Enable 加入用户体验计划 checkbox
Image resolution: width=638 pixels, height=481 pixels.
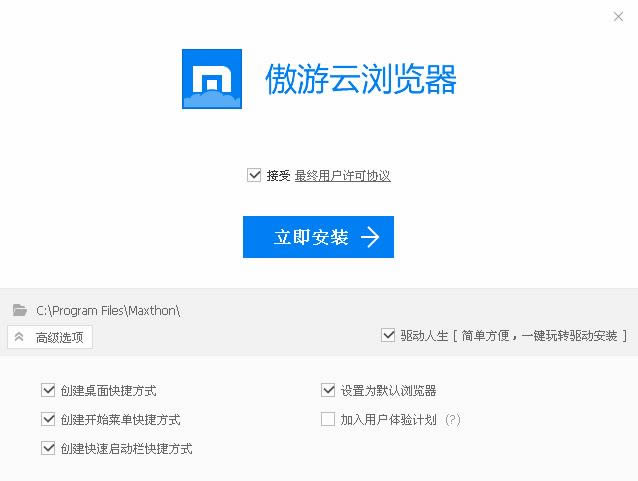click(328, 419)
